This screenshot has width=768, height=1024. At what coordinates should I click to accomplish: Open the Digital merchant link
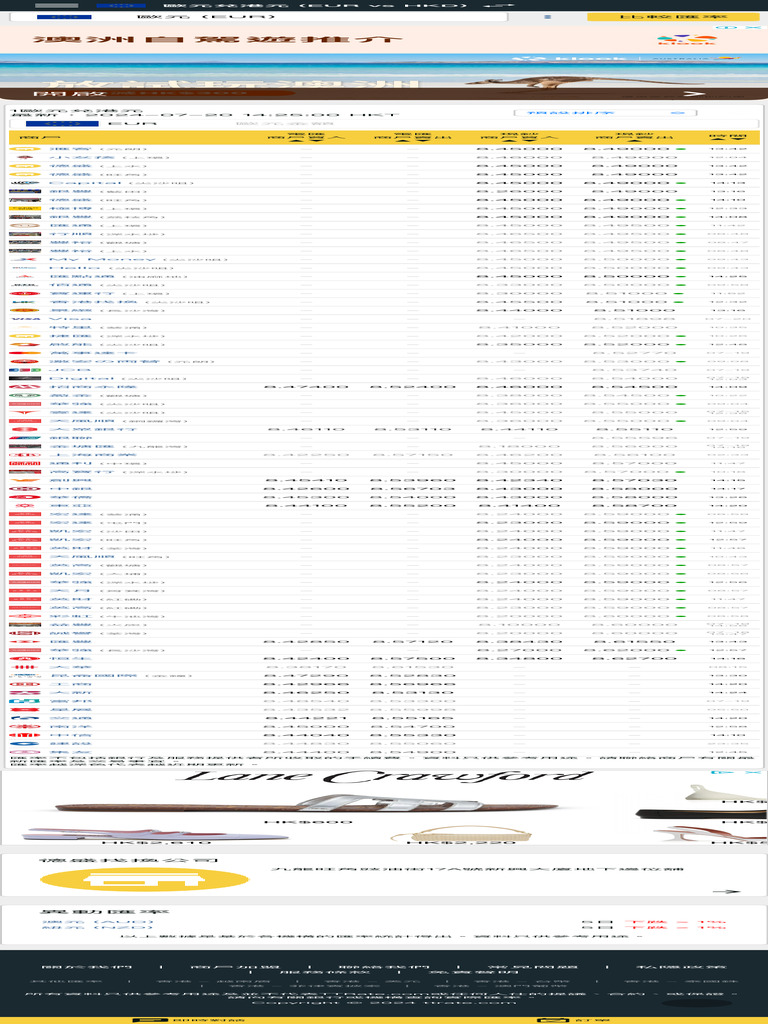pyautogui.click(x=82, y=378)
